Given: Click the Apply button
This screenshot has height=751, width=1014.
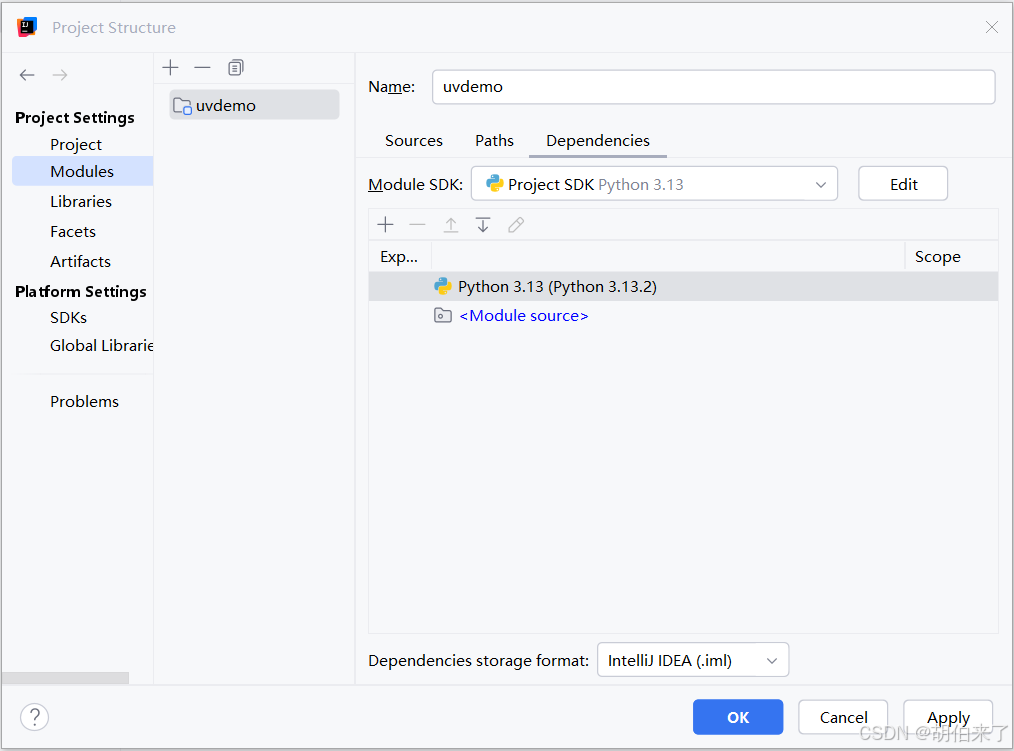Looking at the screenshot, I should pos(948,717).
